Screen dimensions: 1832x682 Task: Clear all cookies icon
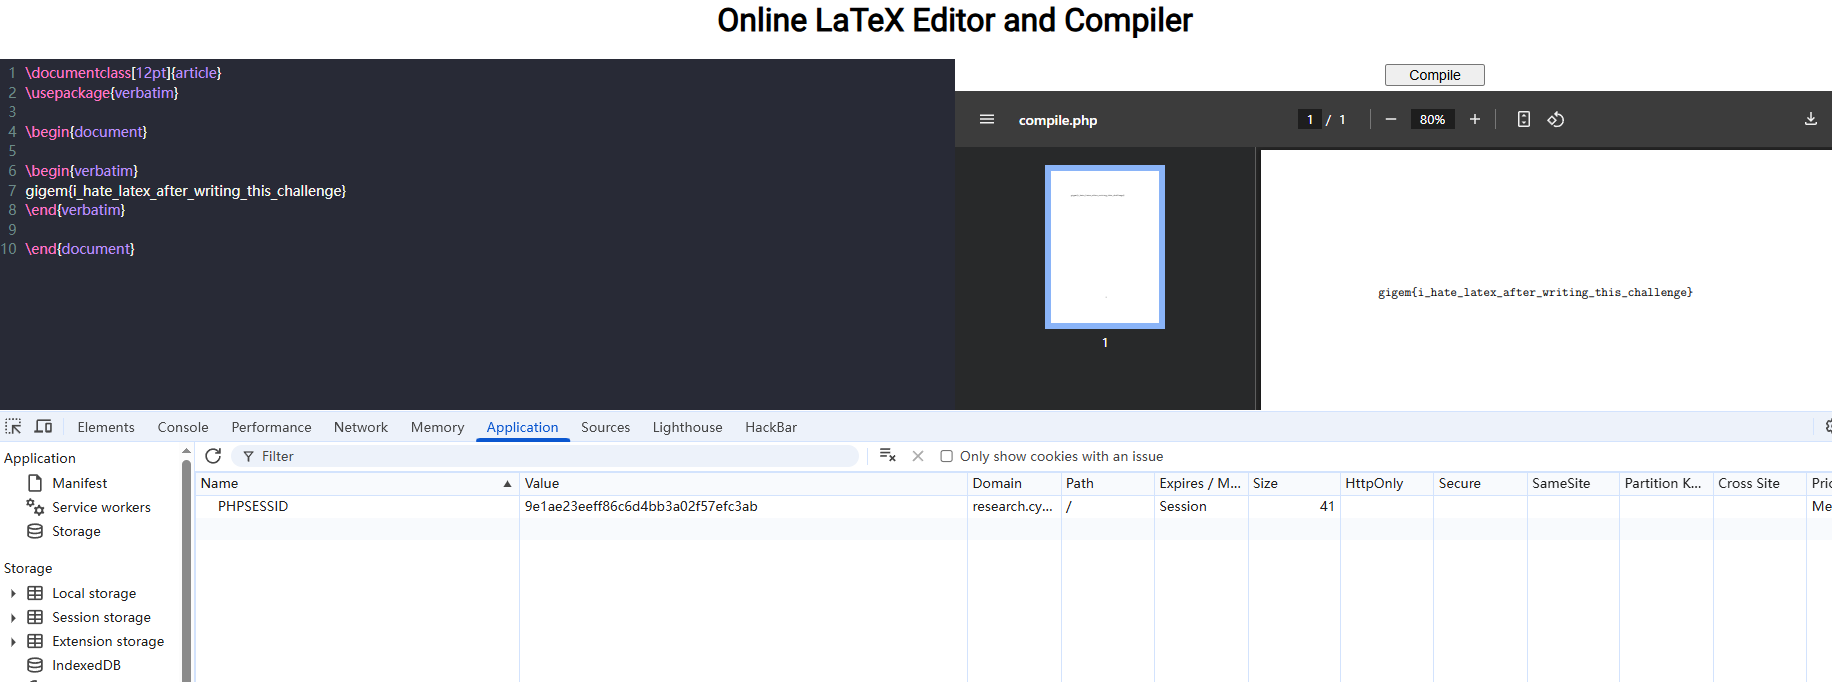coord(887,456)
